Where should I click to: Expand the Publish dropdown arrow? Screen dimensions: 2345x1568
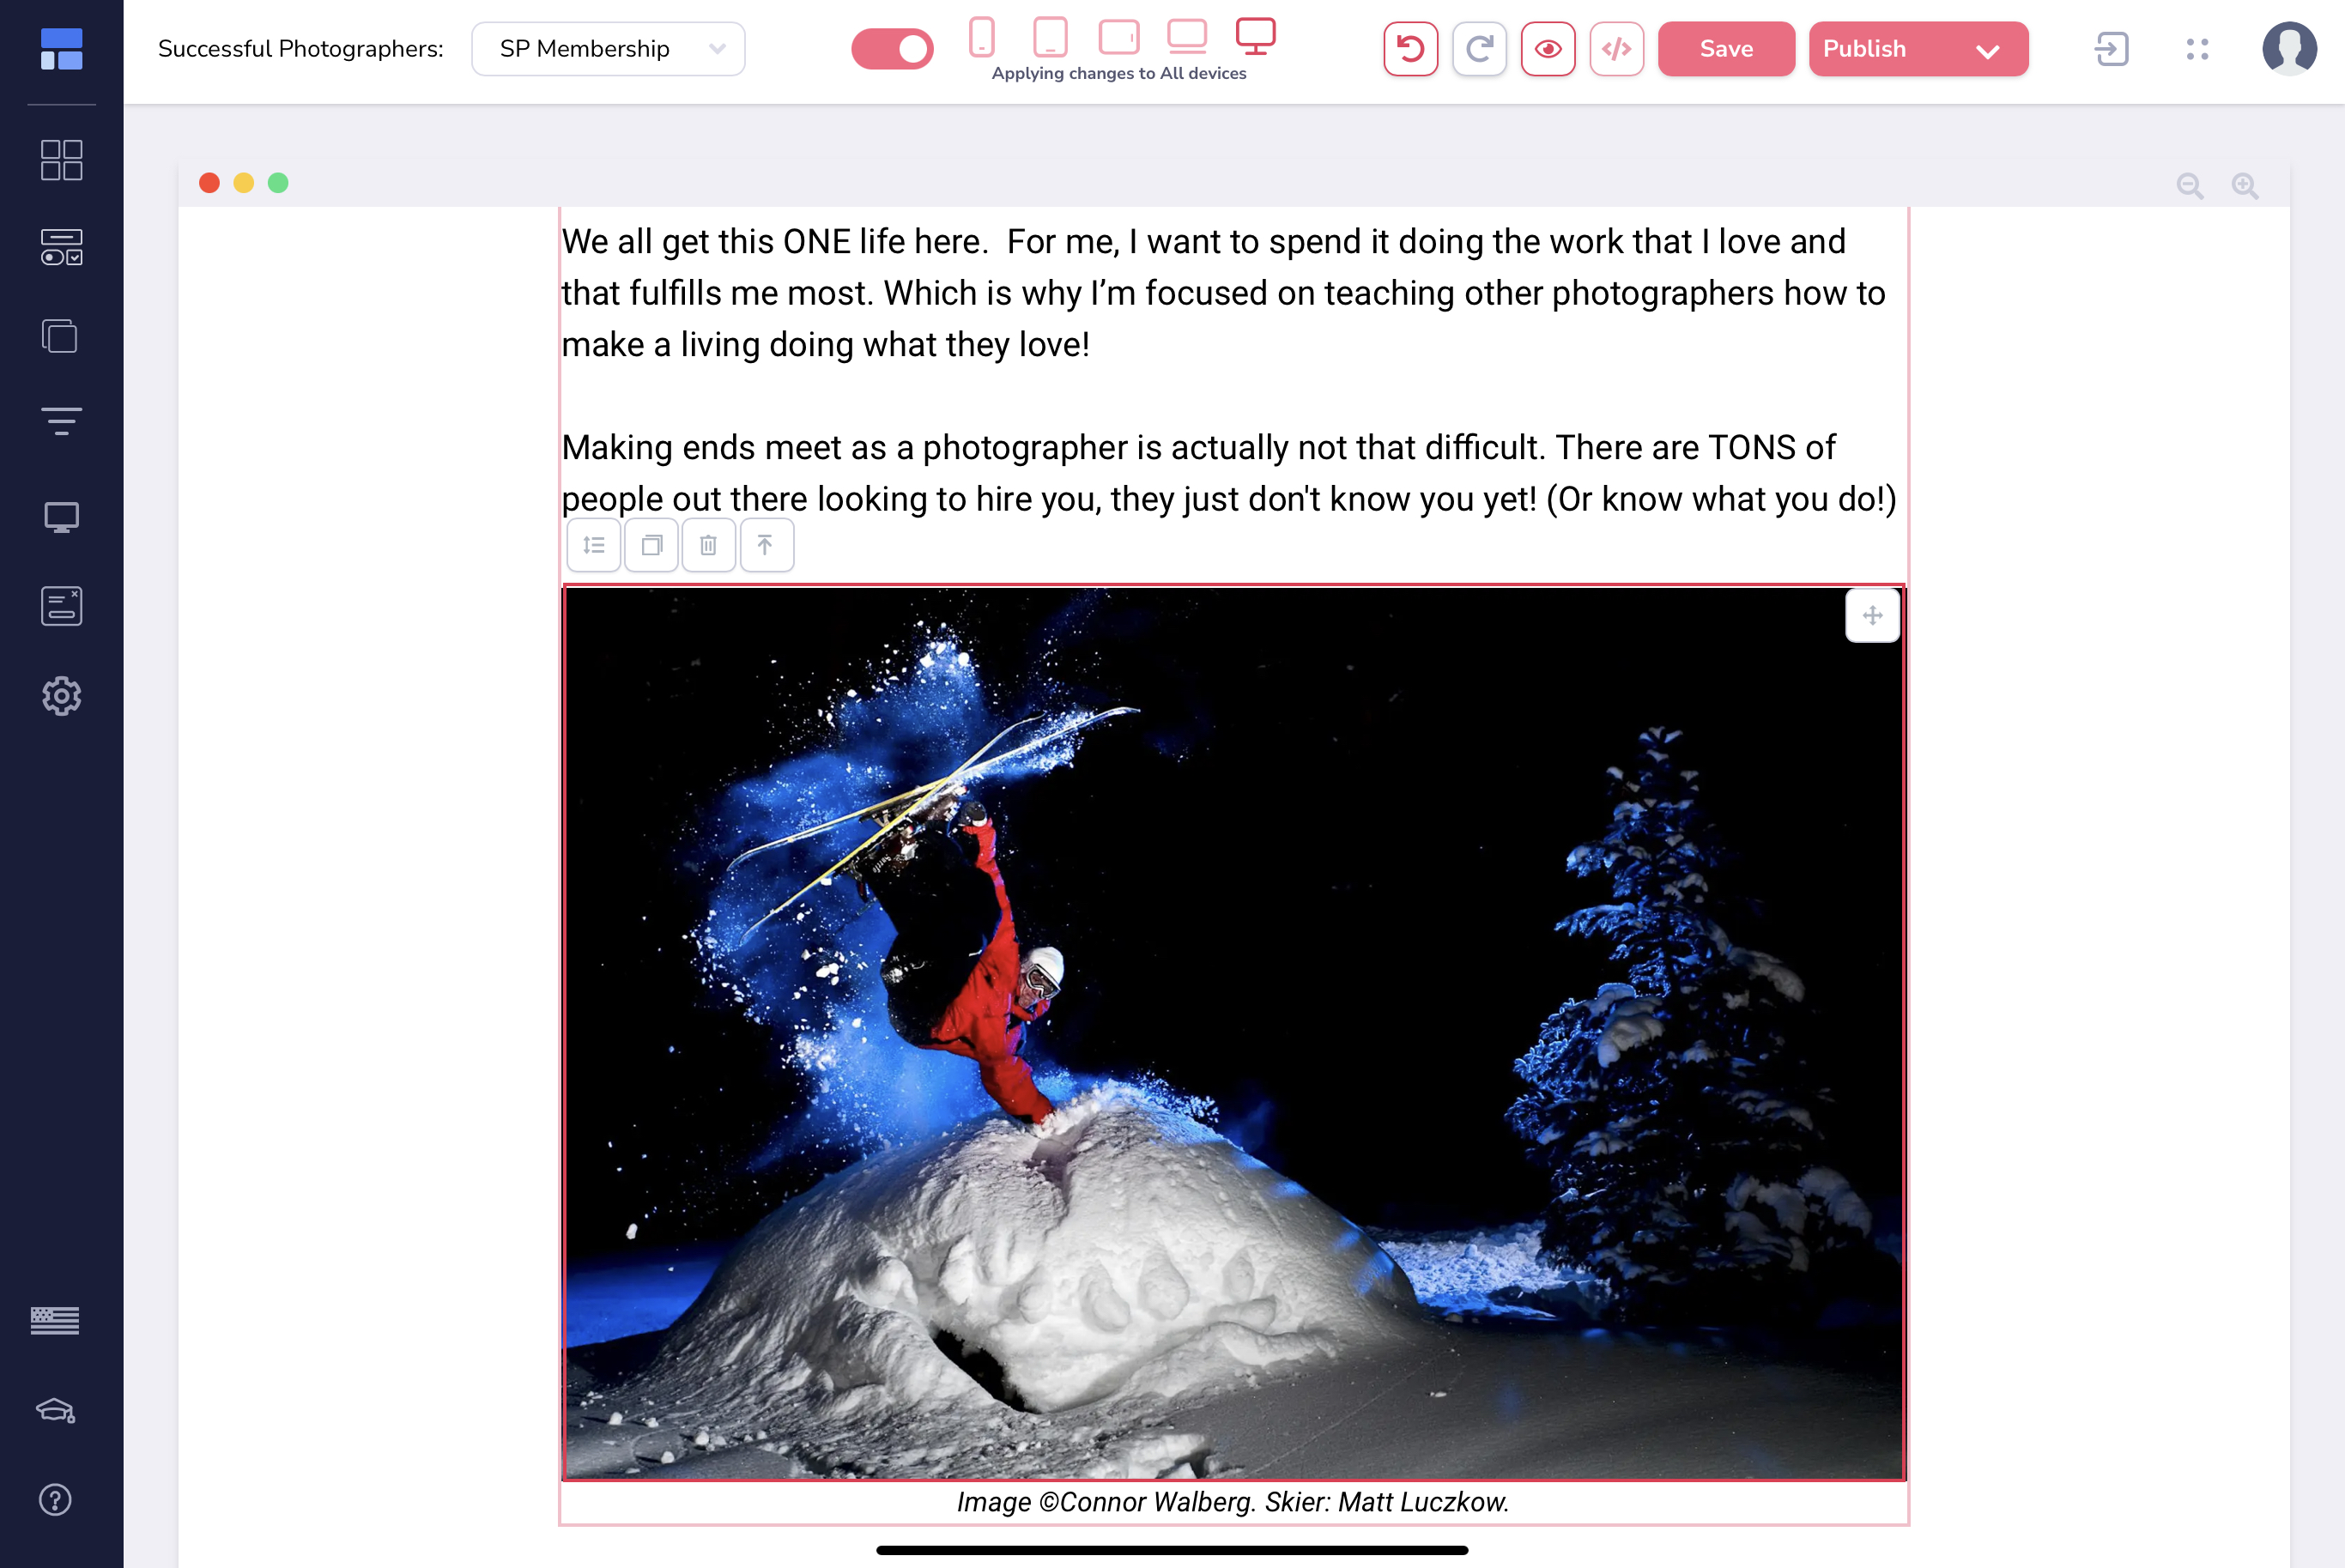(x=1988, y=50)
